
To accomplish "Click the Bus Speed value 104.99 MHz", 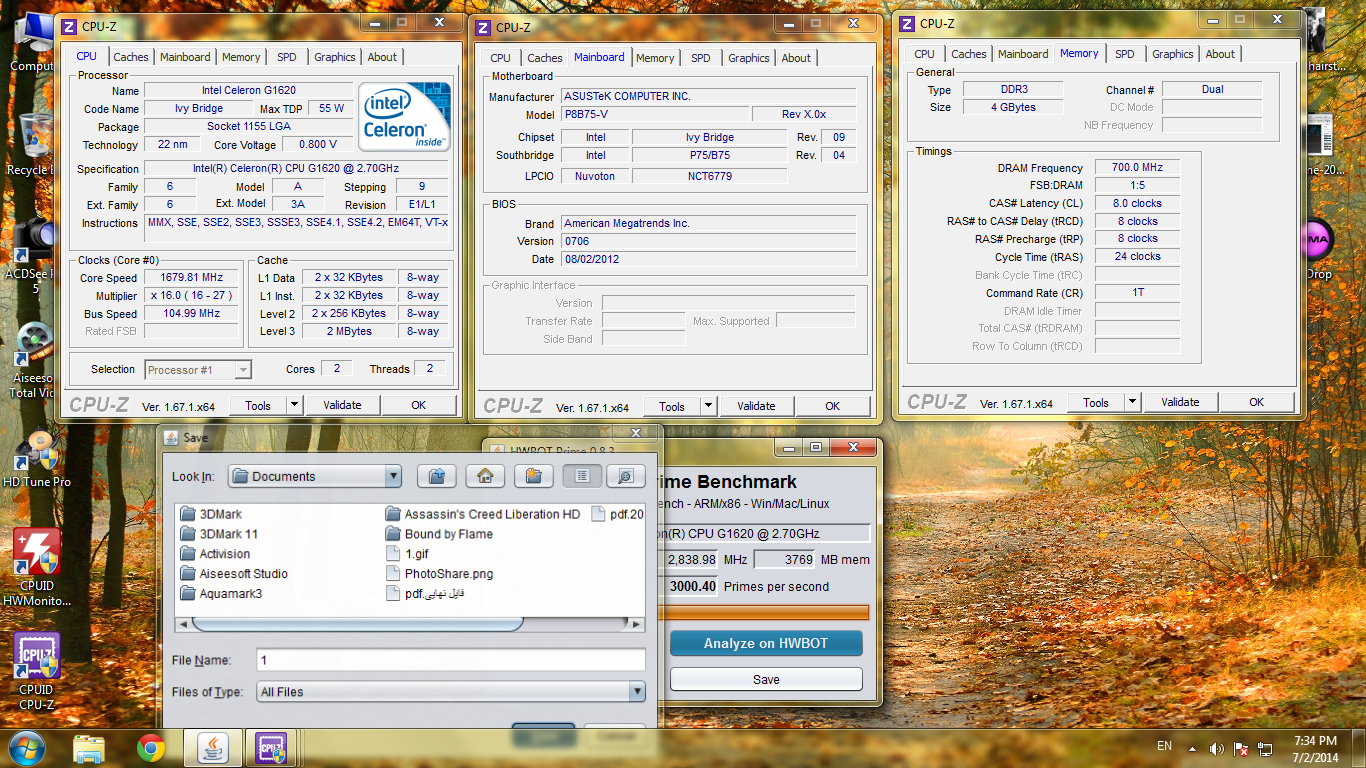I will pos(191,314).
